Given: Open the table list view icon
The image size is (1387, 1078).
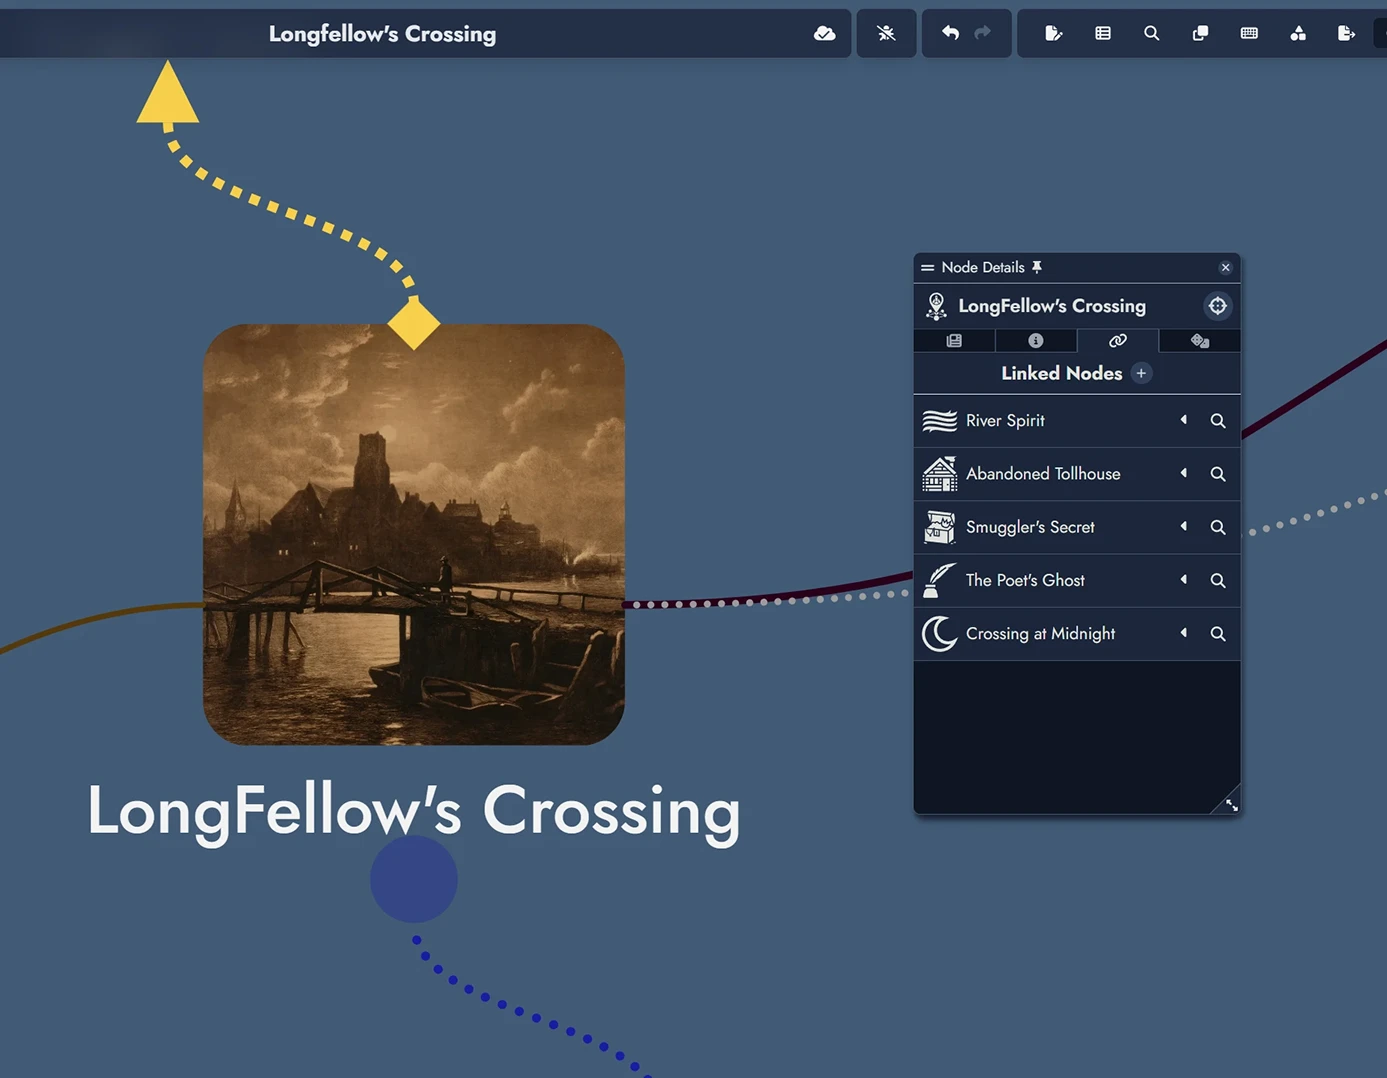Looking at the screenshot, I should pyautogui.click(x=1103, y=34).
